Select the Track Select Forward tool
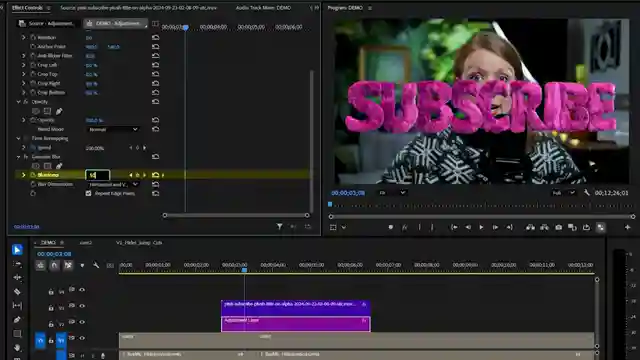The width and height of the screenshot is (640, 360). 17,264
